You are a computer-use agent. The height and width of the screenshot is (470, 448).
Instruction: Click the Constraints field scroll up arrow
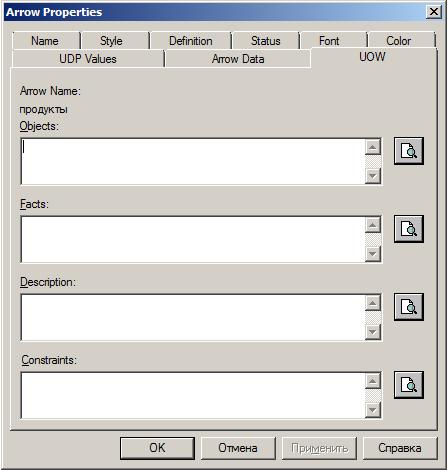[x=373, y=381]
